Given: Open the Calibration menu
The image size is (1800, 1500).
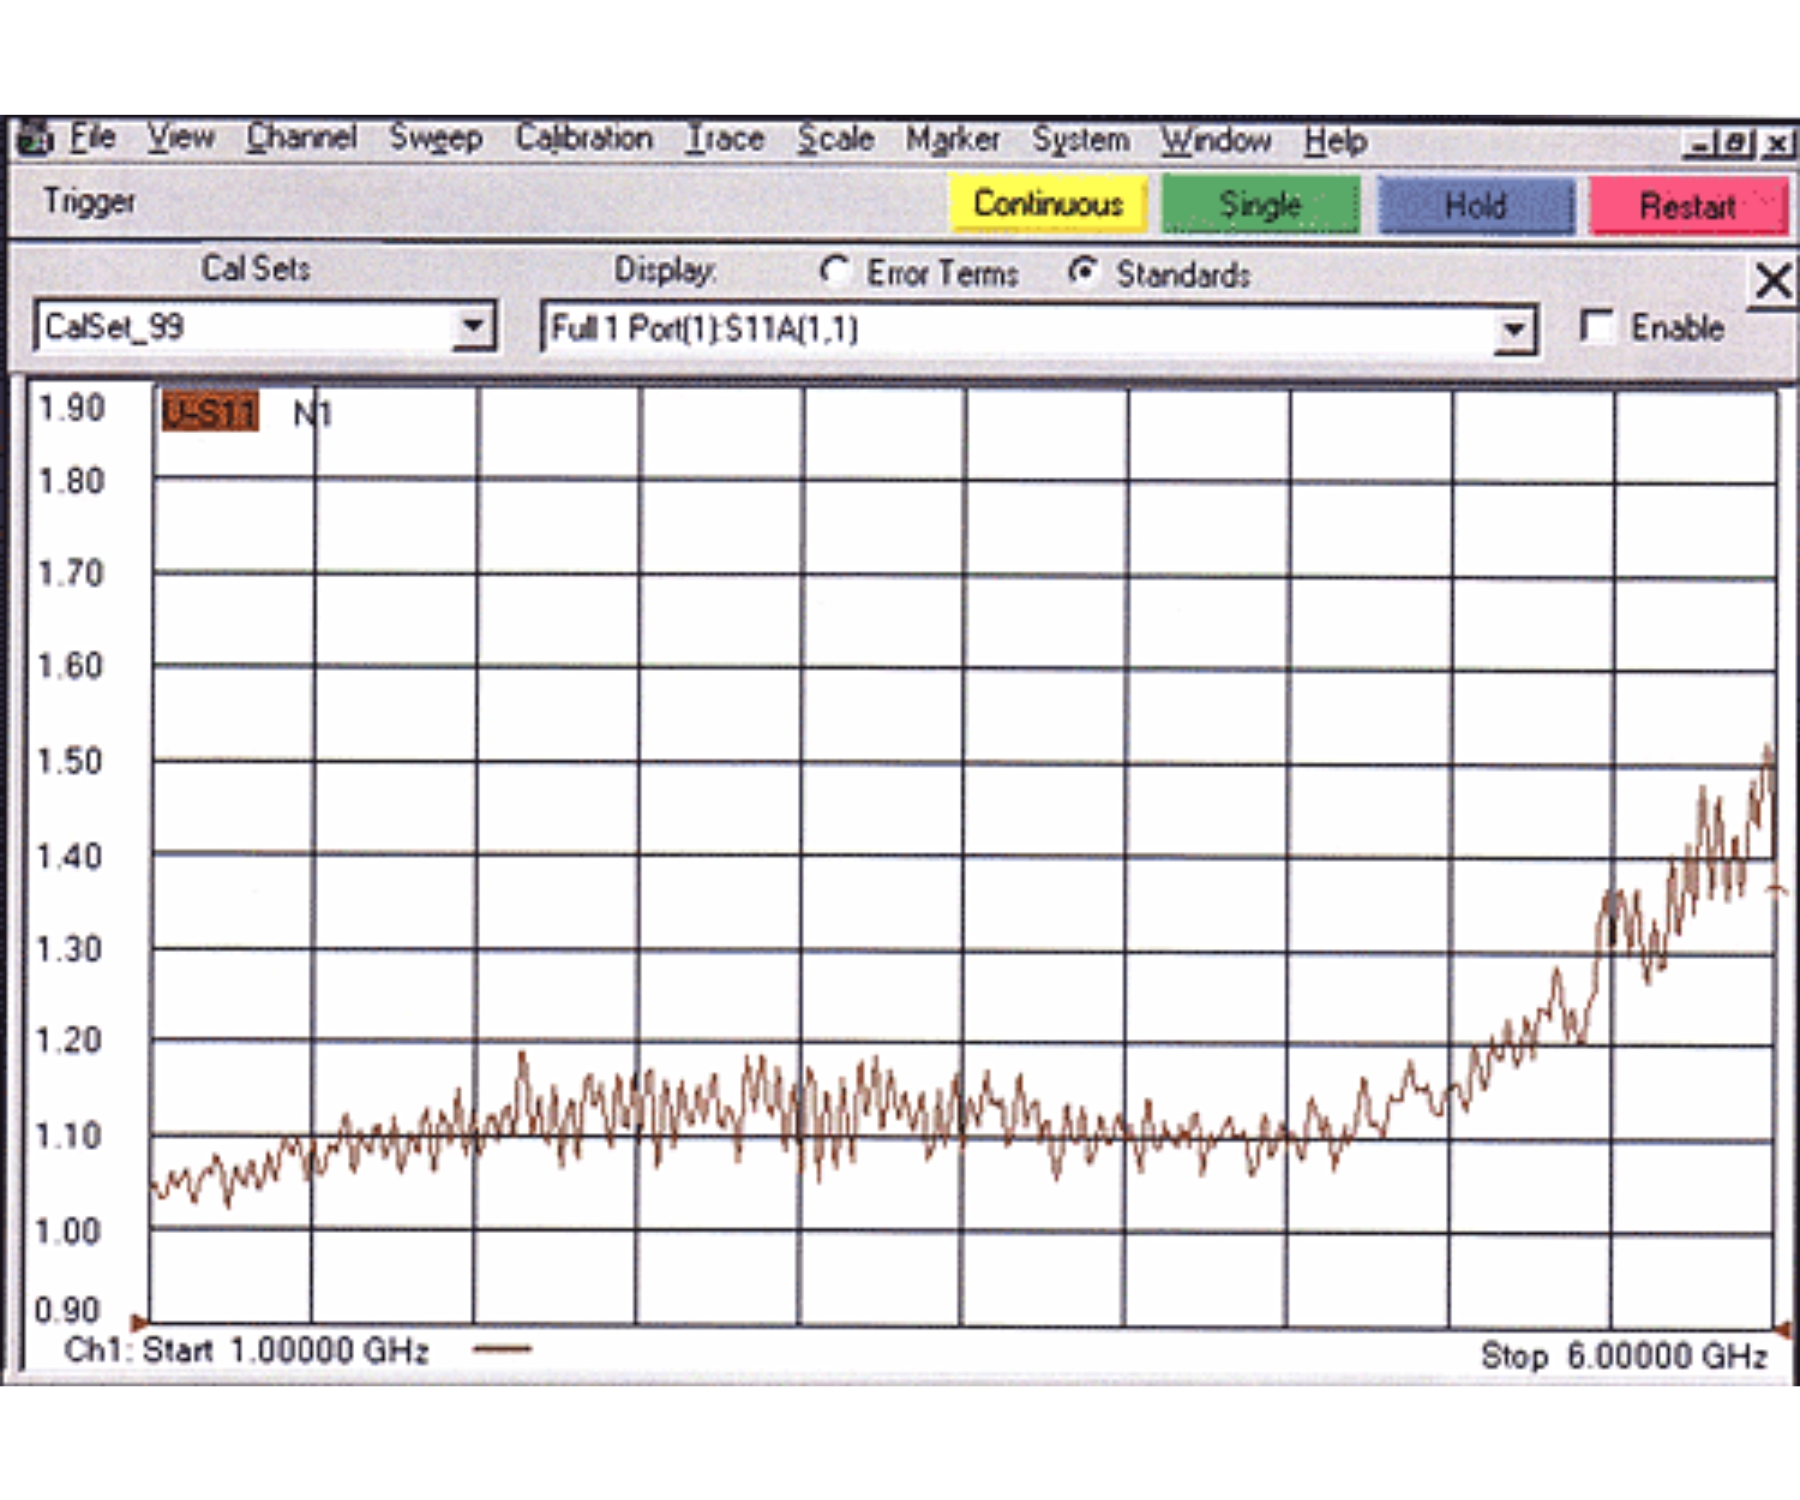Looking at the screenshot, I should pyautogui.click(x=584, y=138).
